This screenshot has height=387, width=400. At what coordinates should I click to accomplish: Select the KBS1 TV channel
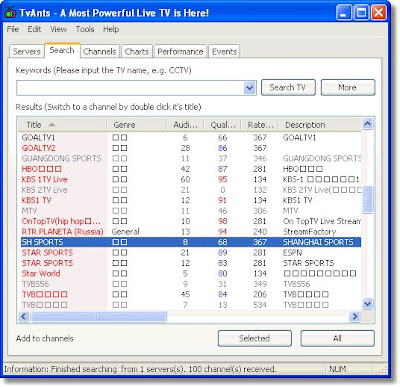pyautogui.click(x=36, y=200)
